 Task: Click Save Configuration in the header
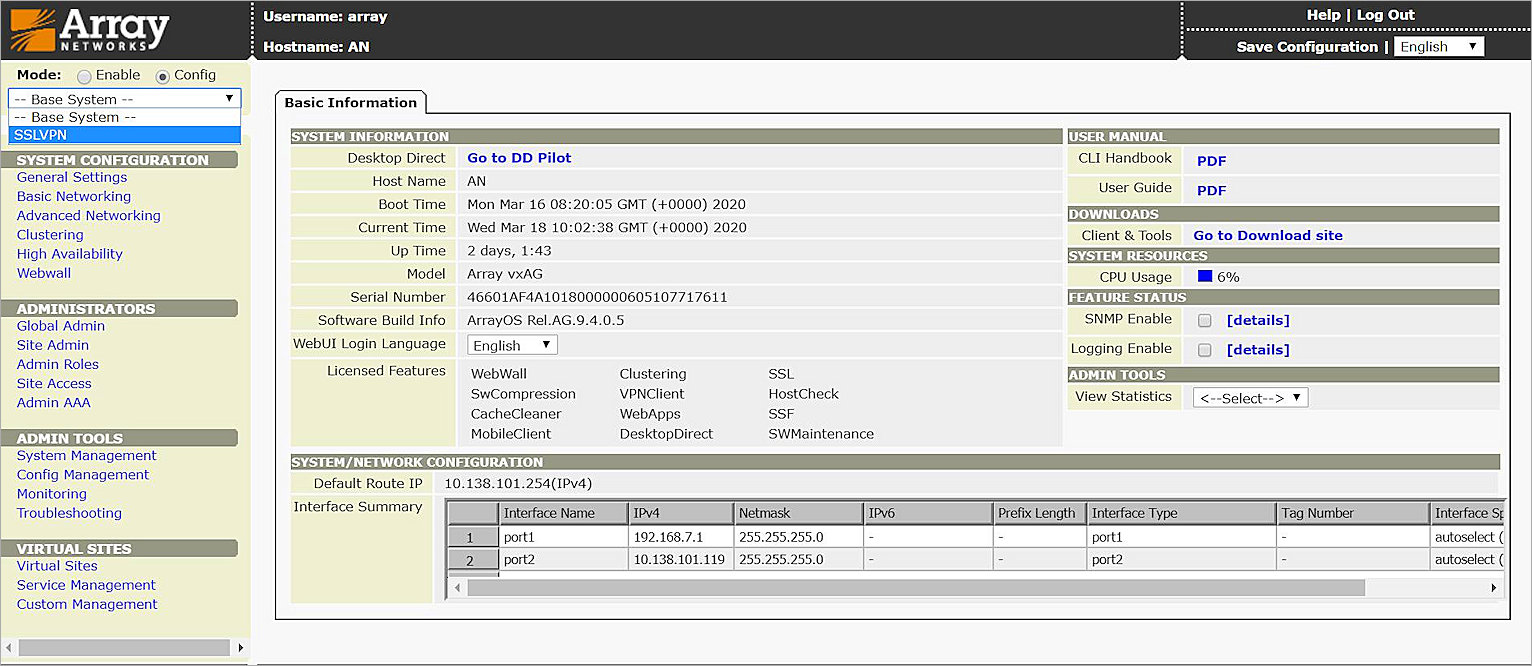pos(1306,47)
